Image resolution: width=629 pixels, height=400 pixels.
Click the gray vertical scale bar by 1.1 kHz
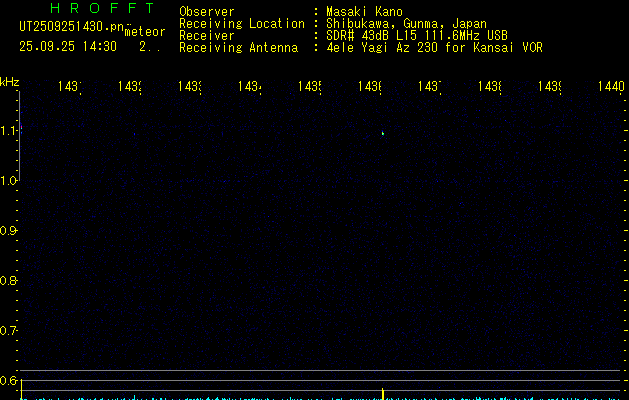[x=19, y=136]
